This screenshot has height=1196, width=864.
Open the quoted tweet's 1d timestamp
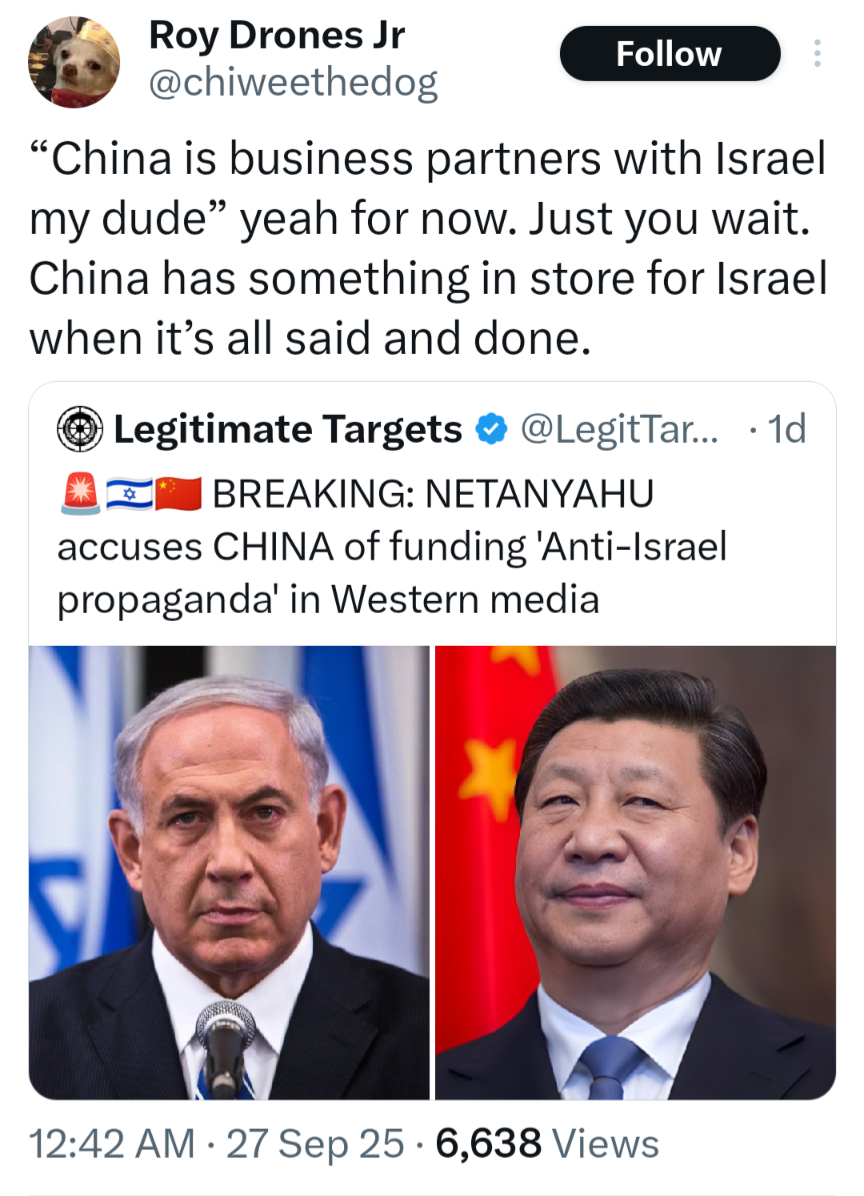tap(786, 429)
